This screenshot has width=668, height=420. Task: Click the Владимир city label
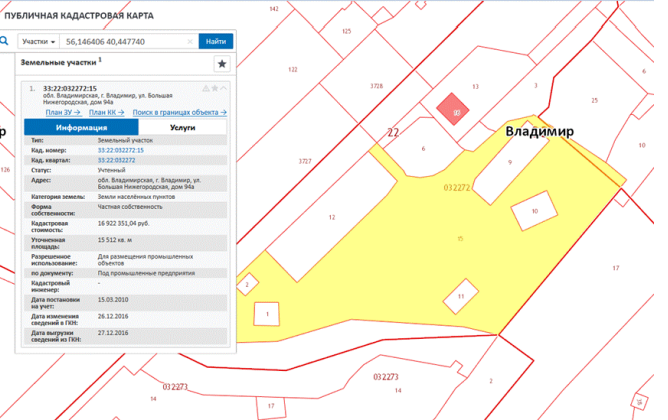point(539,131)
